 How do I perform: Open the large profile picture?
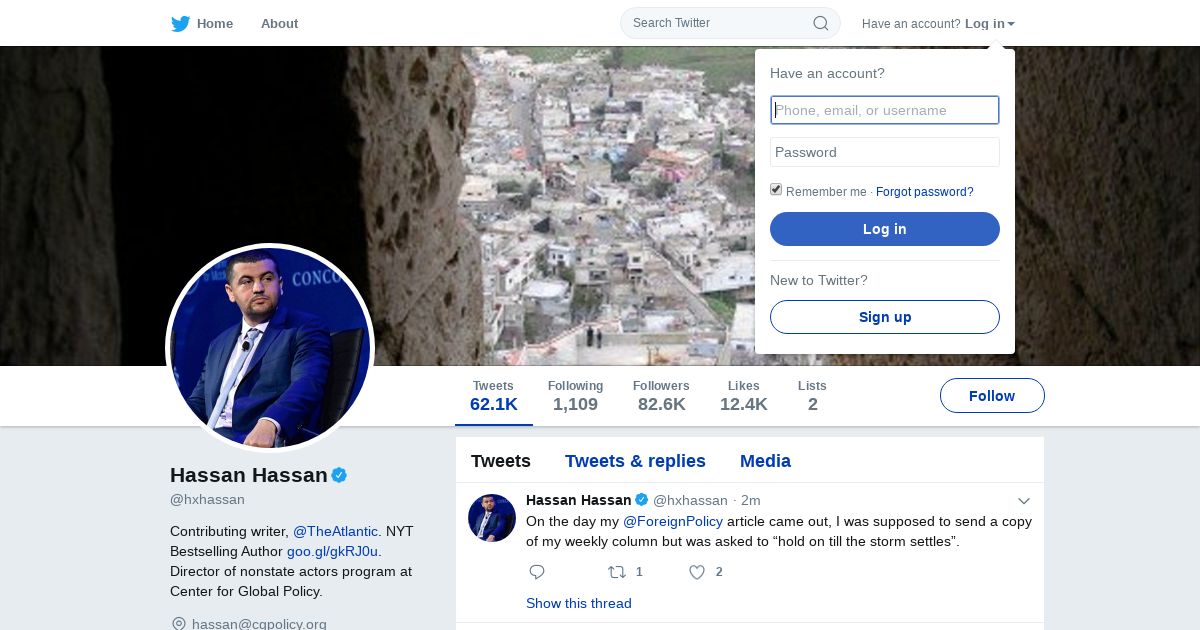pyautogui.click(x=270, y=348)
